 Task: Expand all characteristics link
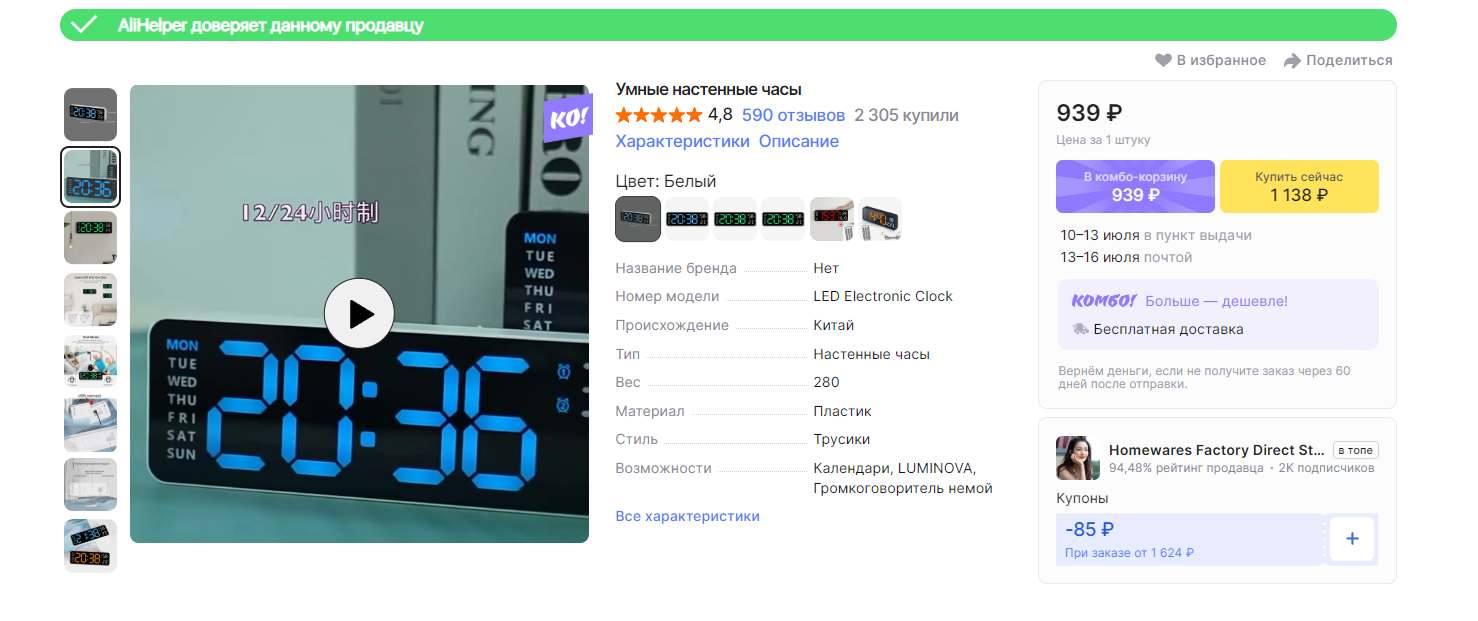tap(688, 517)
